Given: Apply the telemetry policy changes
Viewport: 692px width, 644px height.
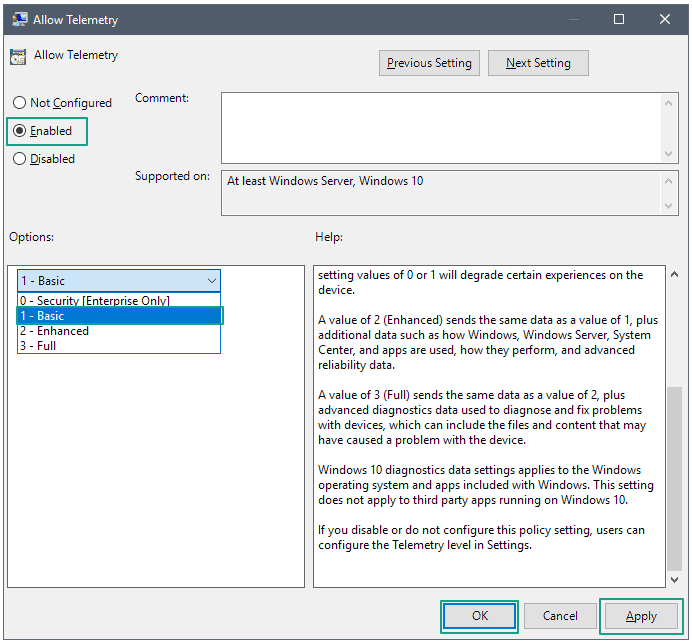Looking at the screenshot, I should pyautogui.click(x=641, y=616).
